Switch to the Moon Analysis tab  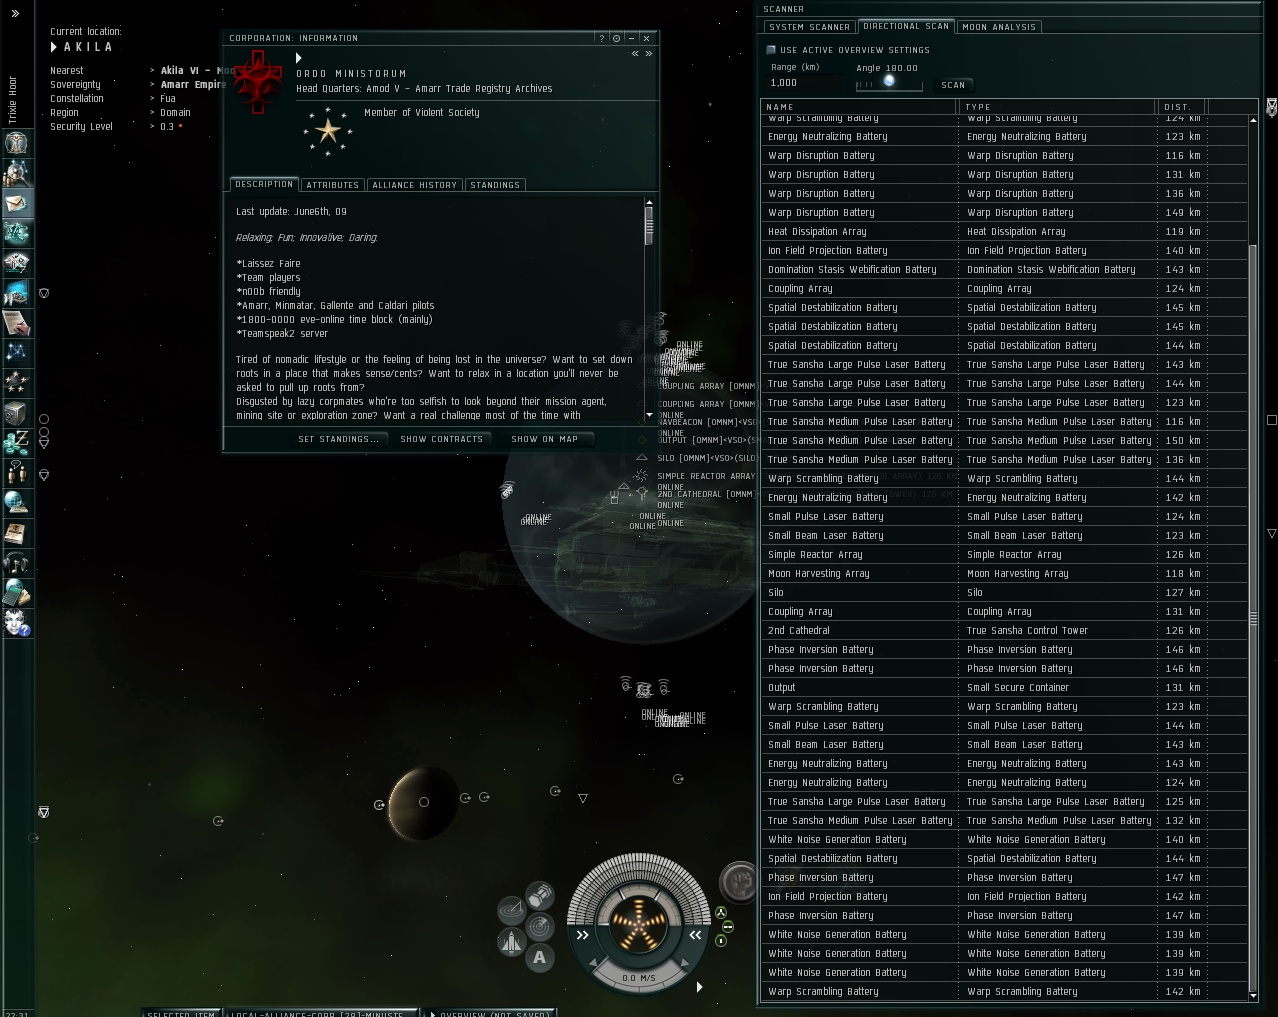1000,27
